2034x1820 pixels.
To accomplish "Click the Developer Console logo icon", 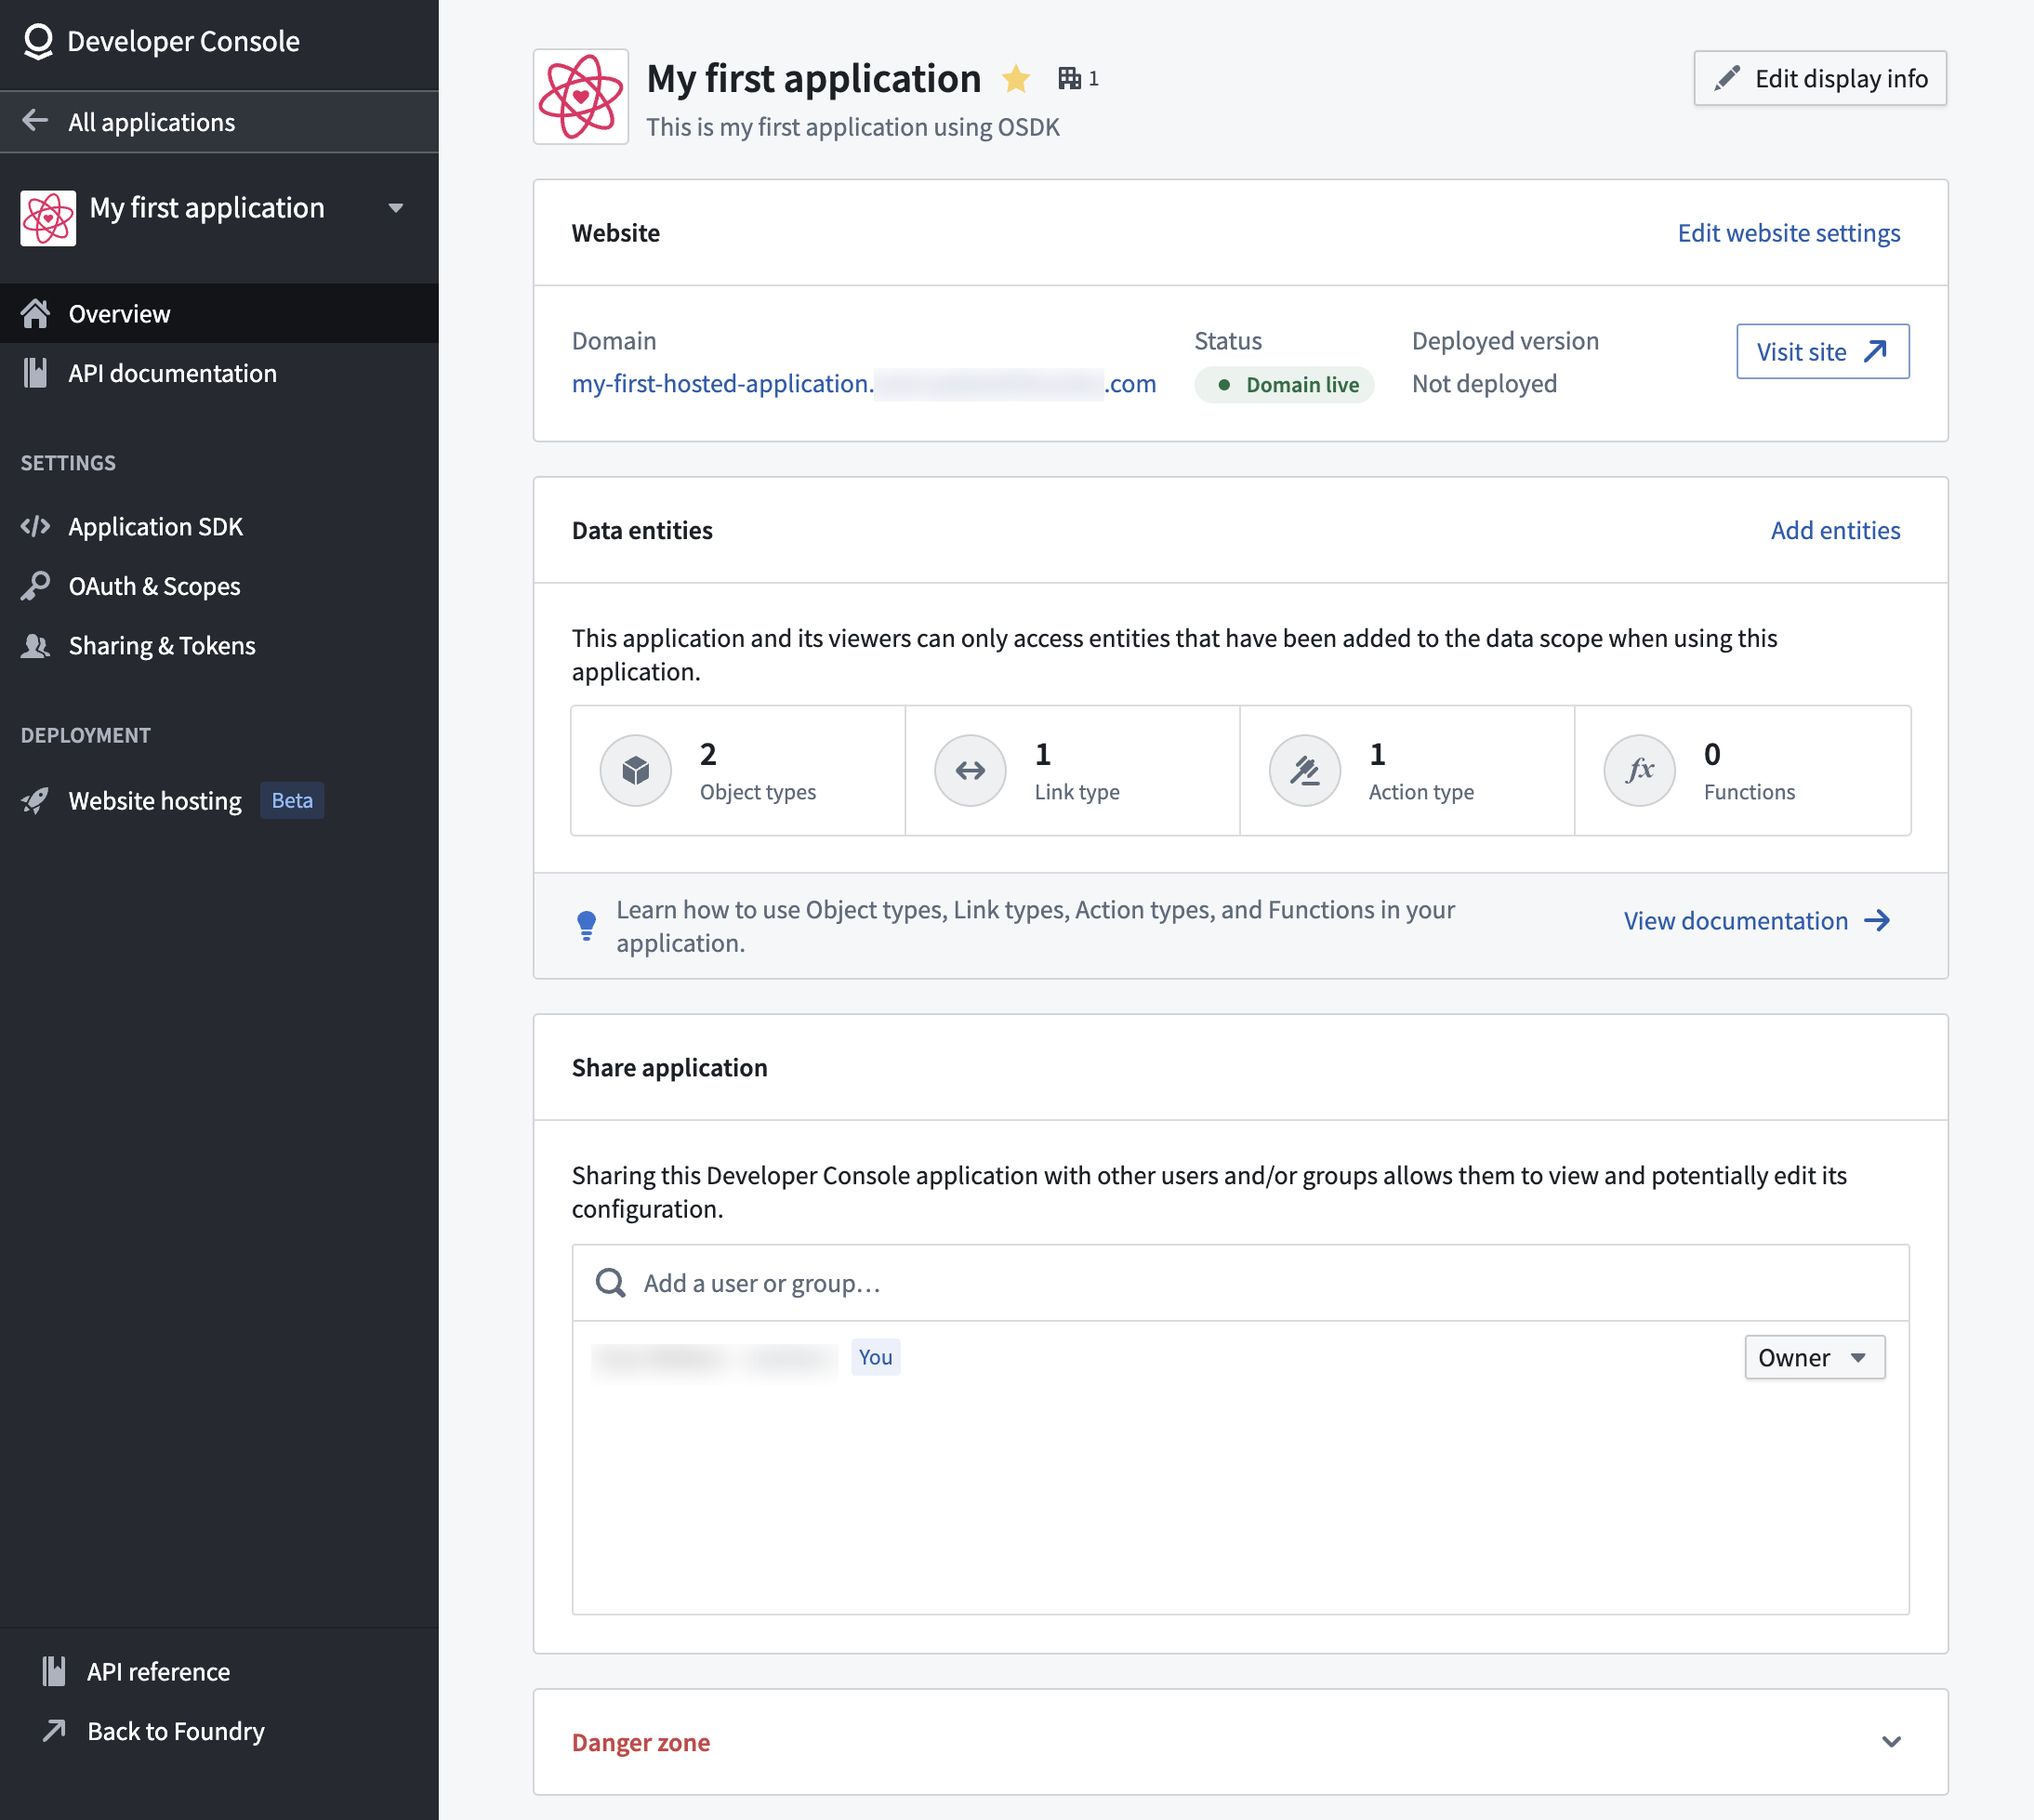I will point(37,41).
